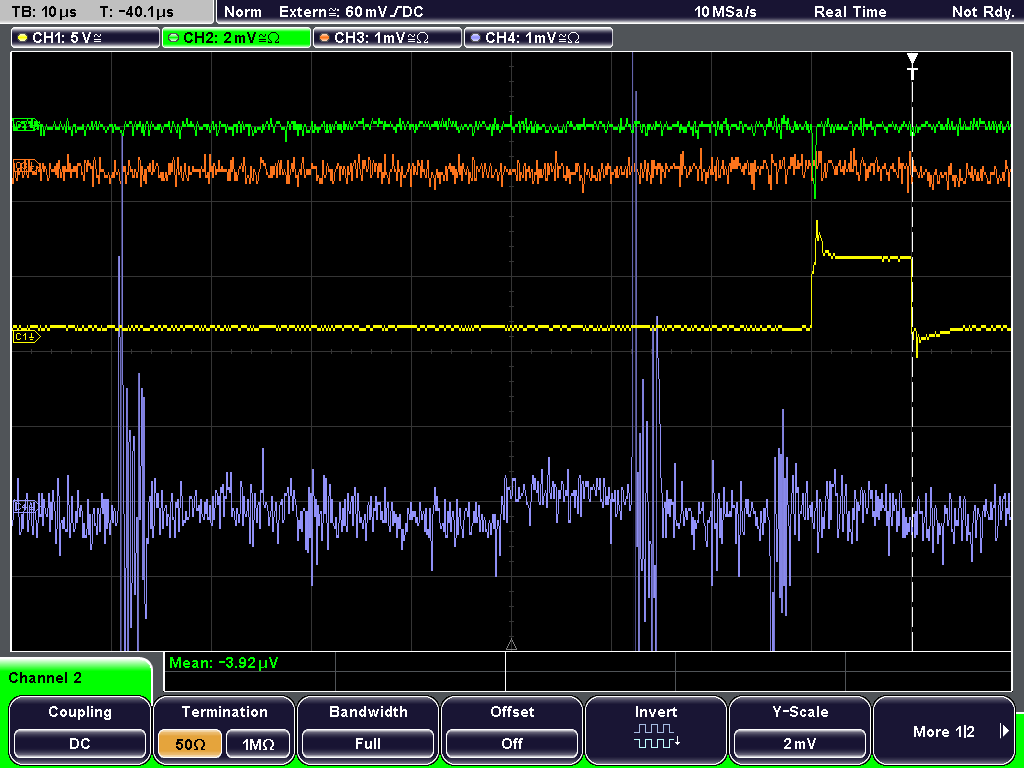Click the blue CH4 color dot

[x=475, y=38]
